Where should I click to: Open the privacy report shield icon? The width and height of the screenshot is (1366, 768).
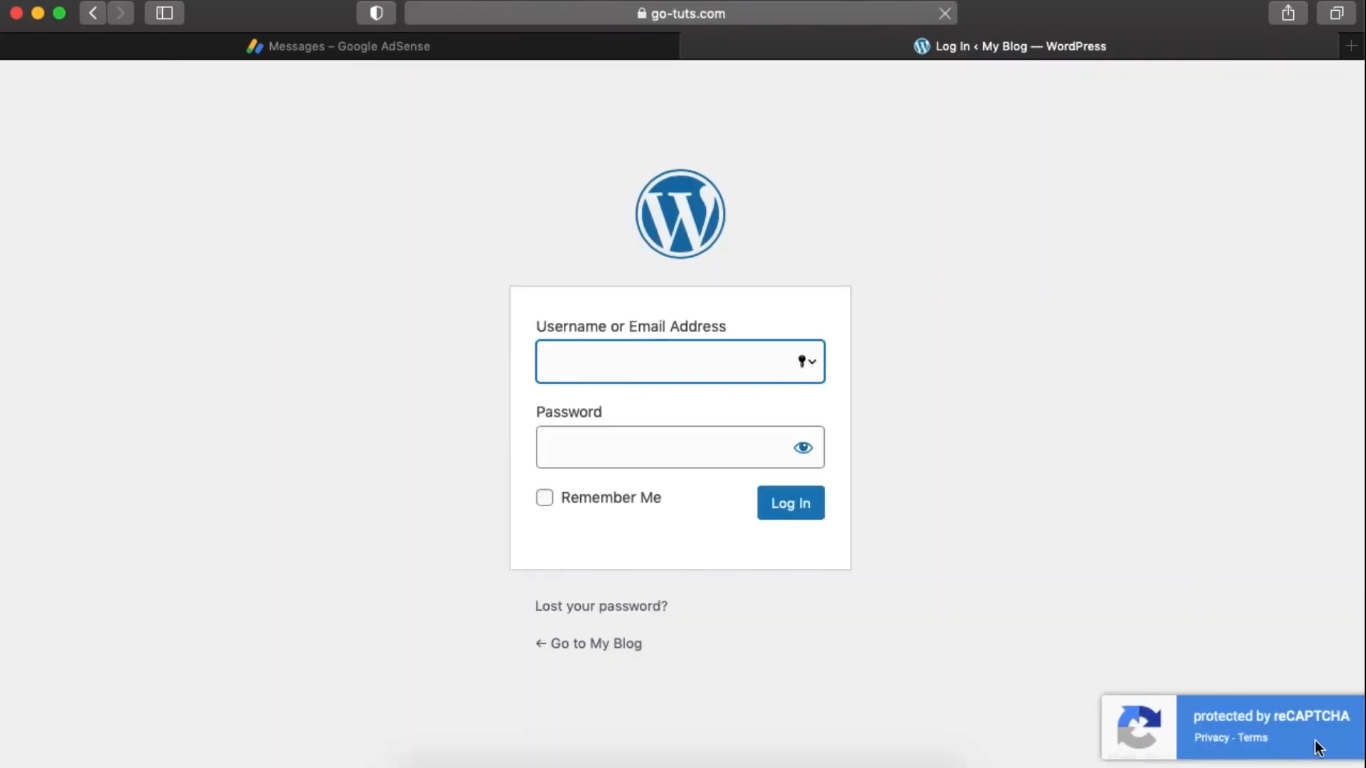tap(376, 13)
